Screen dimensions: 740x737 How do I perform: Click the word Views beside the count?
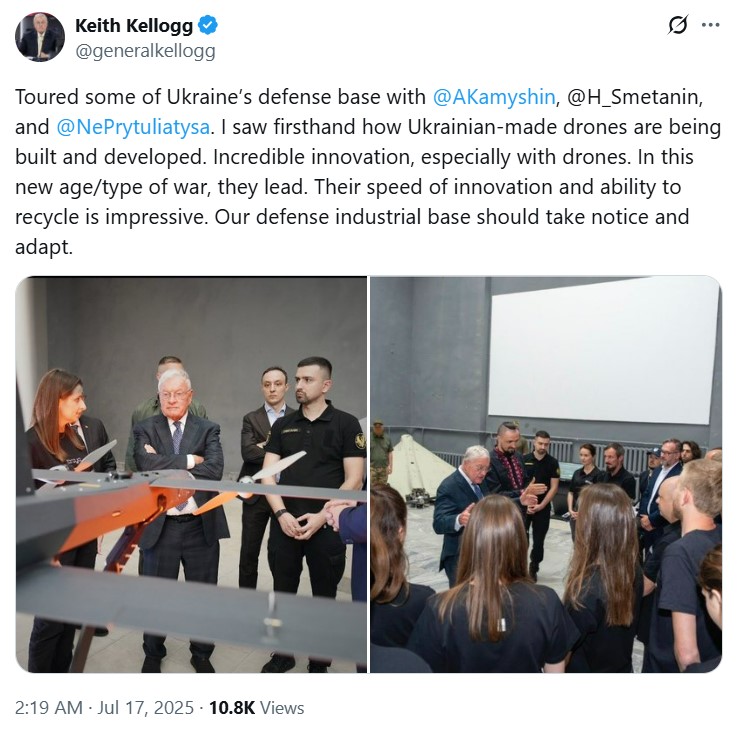[282, 708]
